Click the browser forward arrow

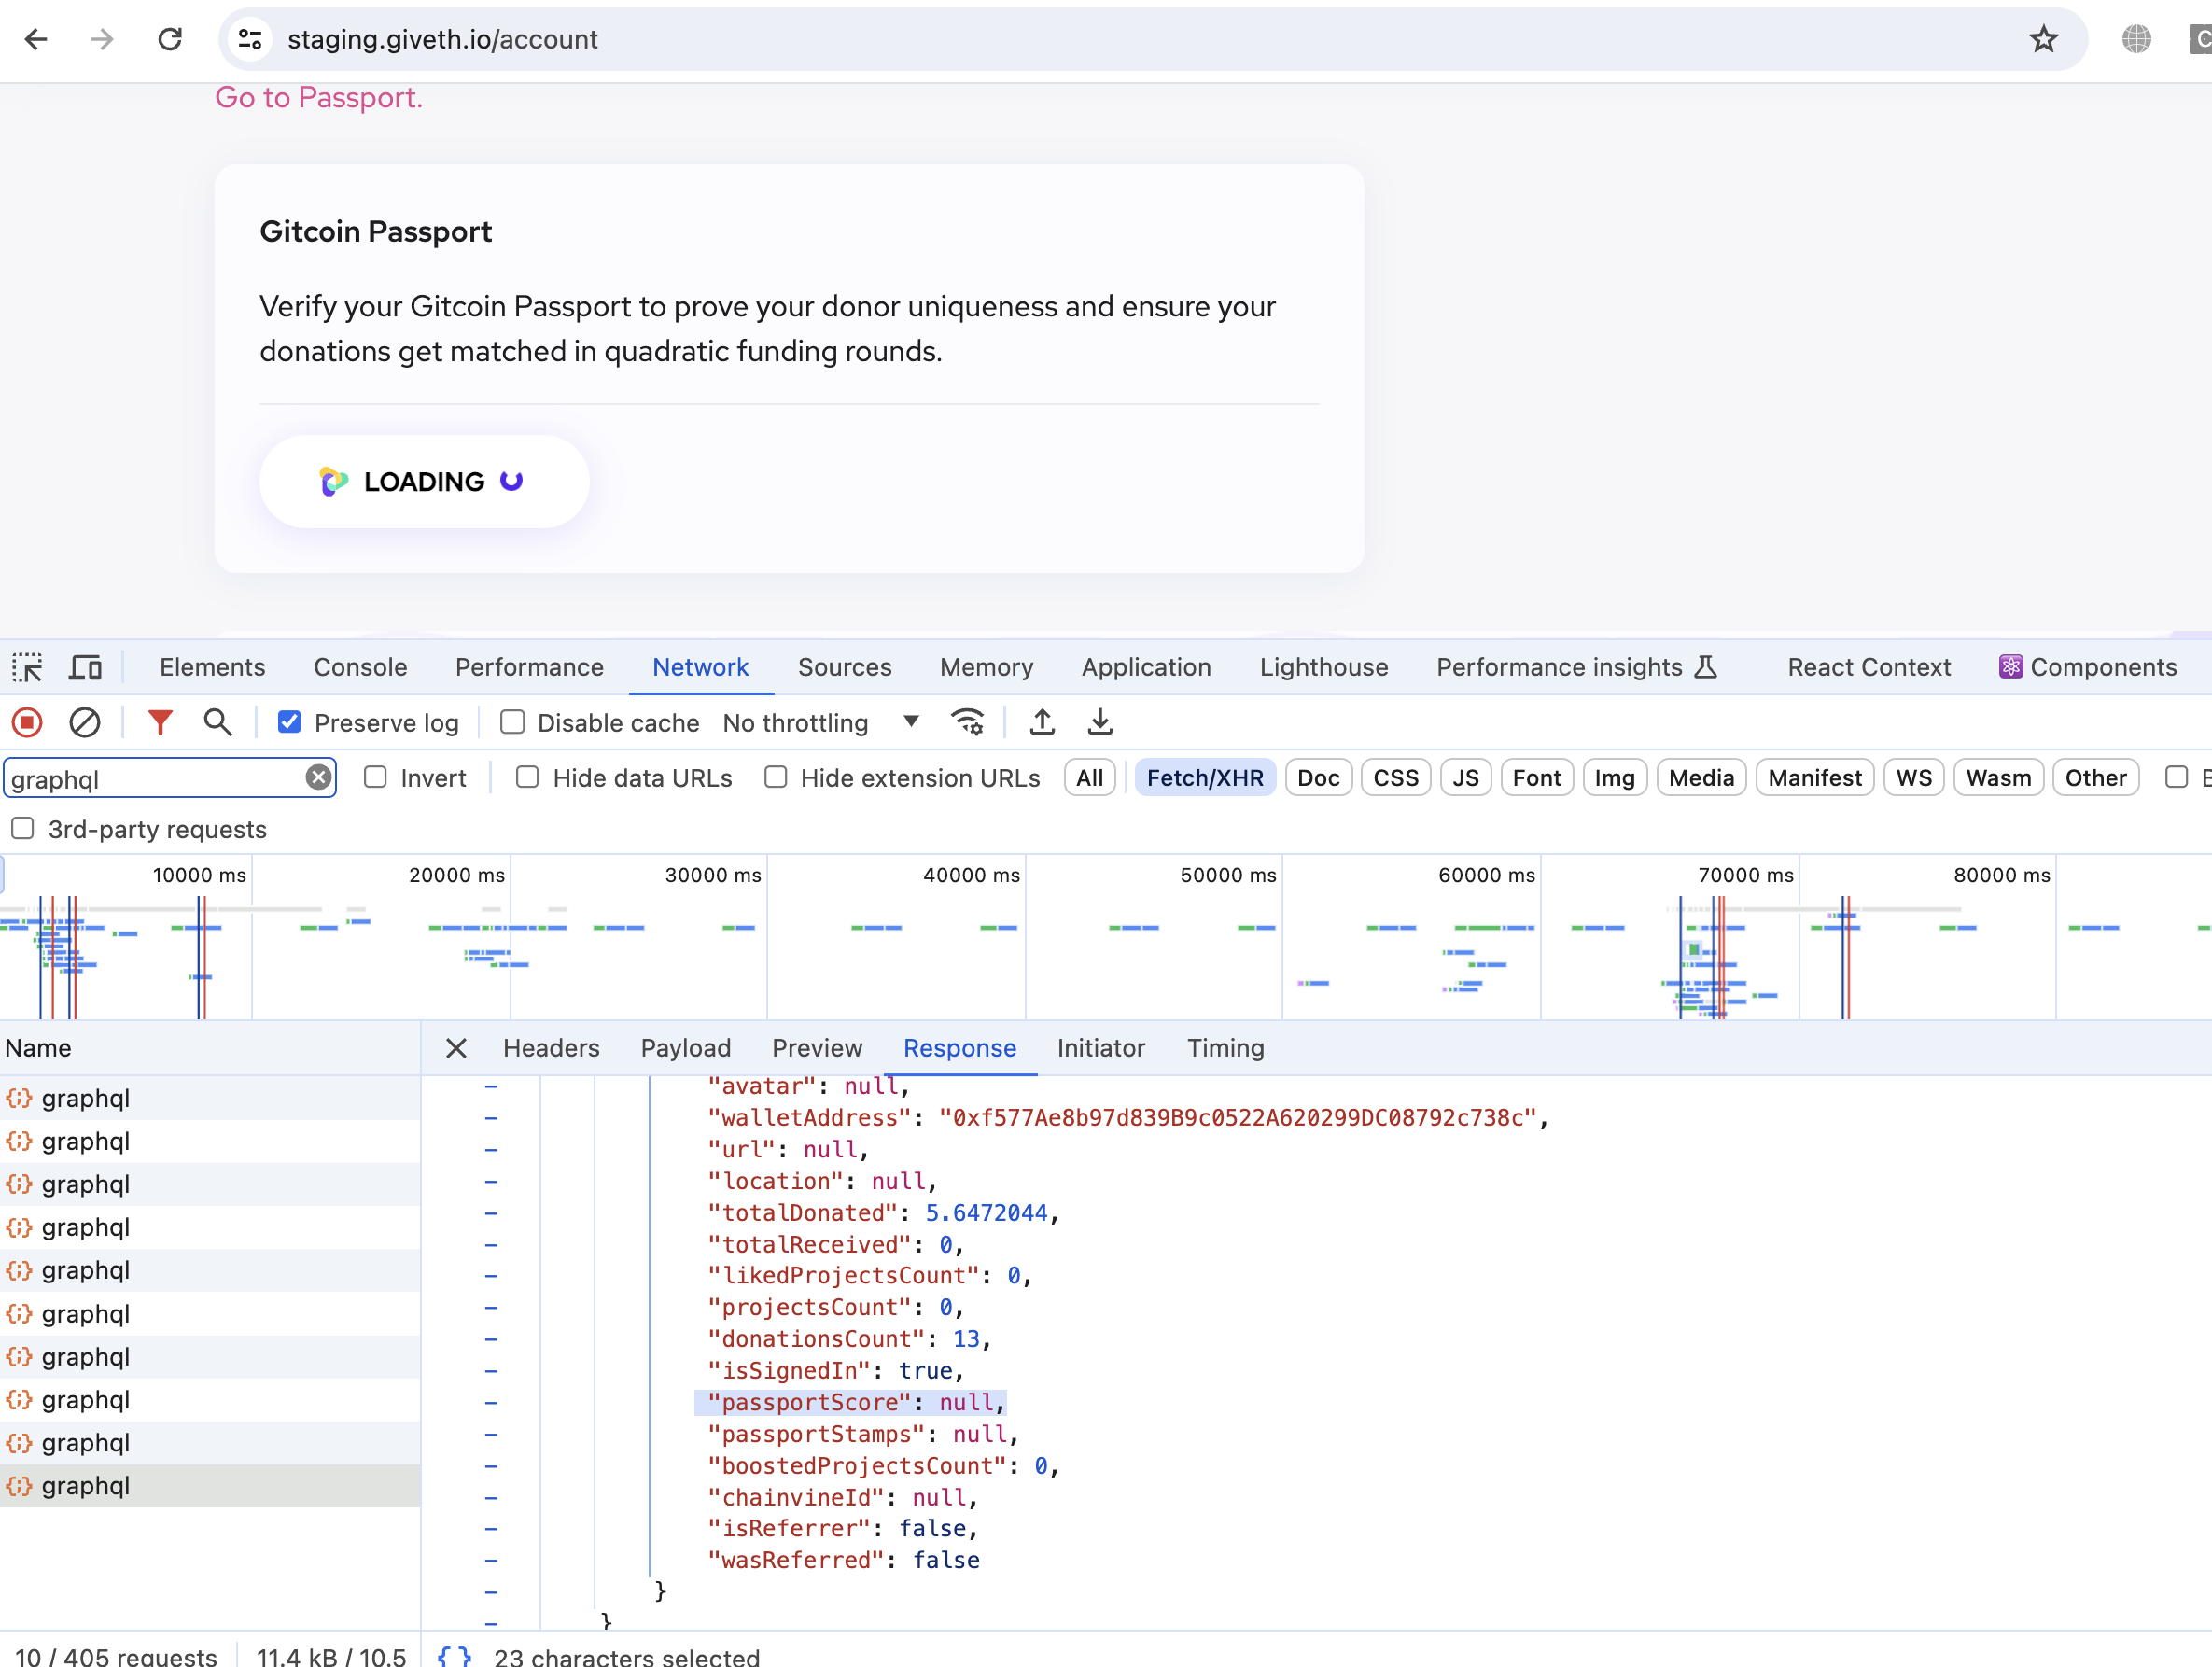(102, 39)
